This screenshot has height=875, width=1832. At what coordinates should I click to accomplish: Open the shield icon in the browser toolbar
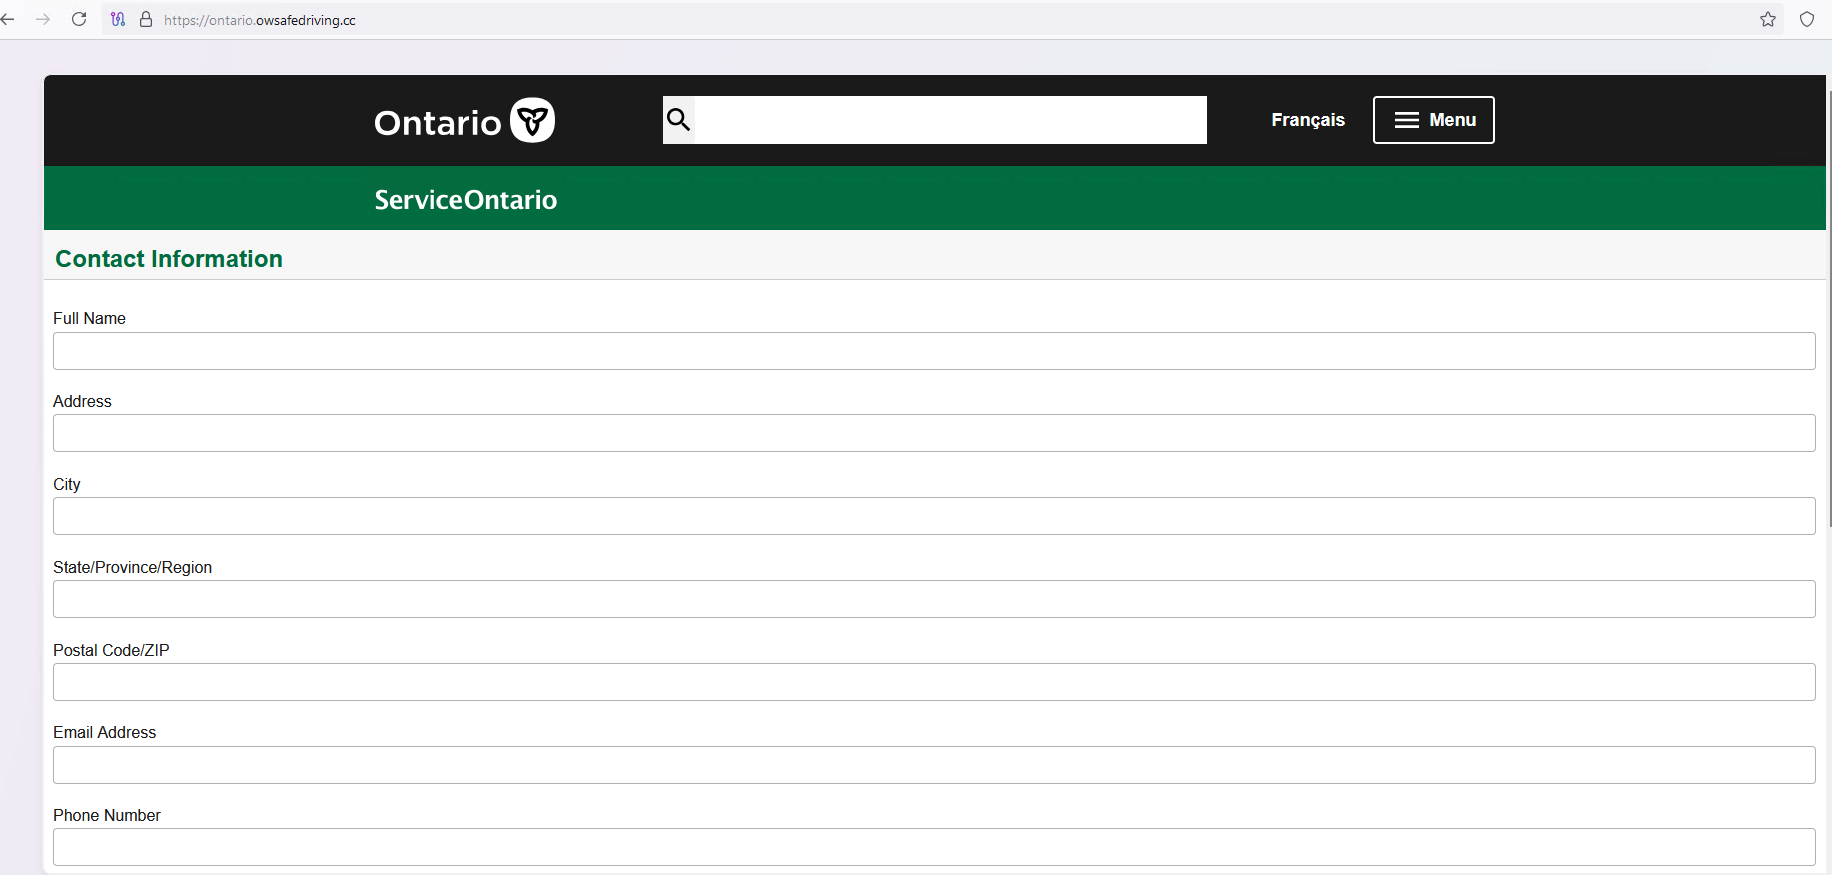pos(1807,19)
